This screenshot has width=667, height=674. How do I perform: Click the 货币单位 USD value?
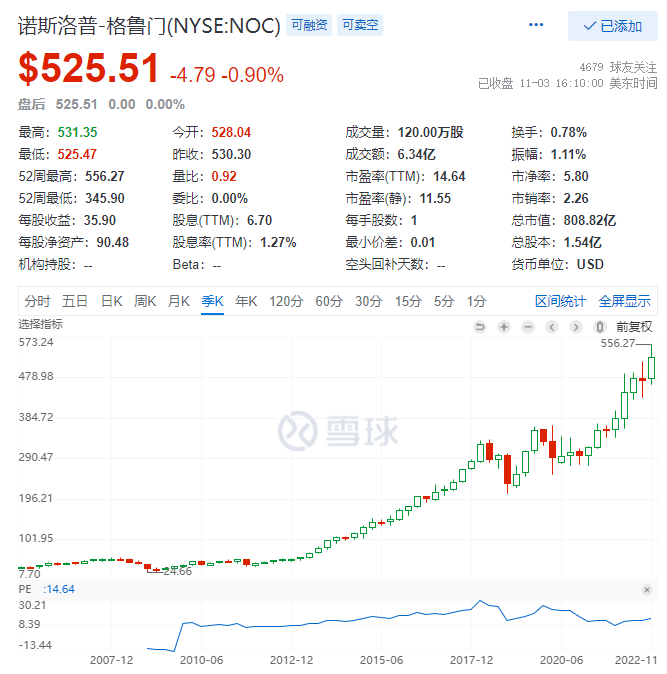pyautogui.click(x=590, y=264)
